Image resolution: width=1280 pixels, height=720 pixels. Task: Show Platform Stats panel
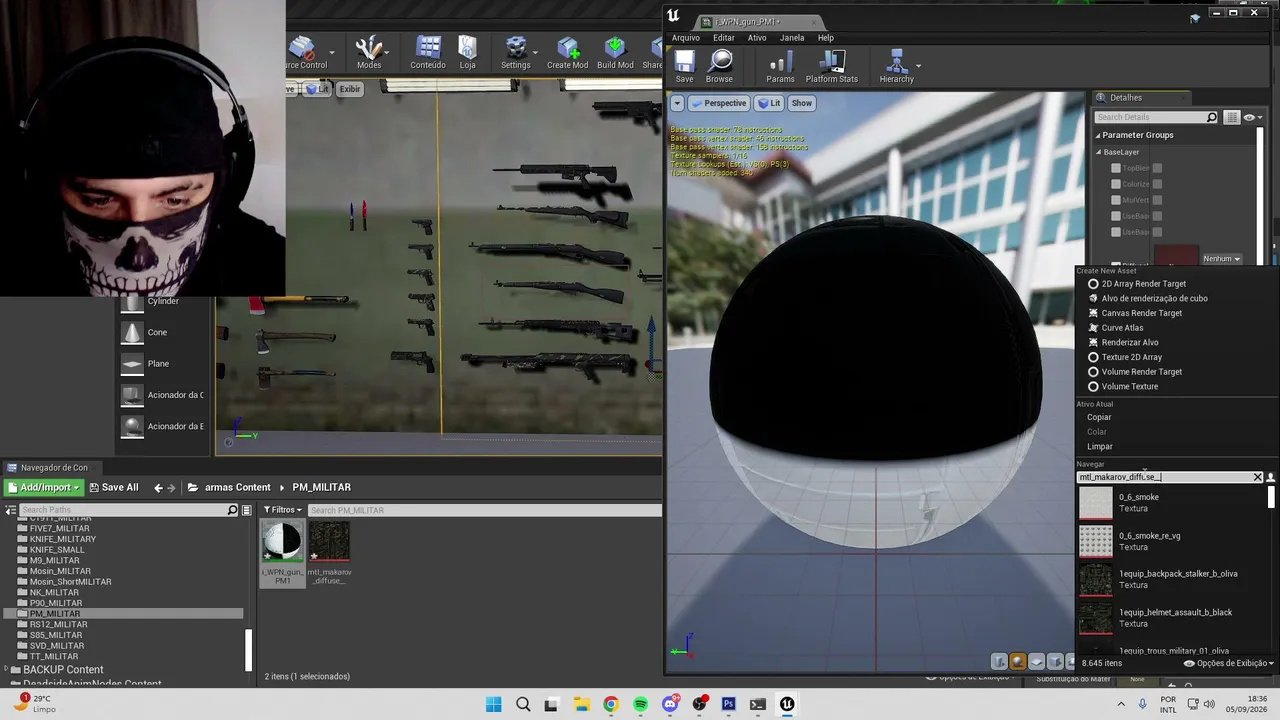point(832,66)
